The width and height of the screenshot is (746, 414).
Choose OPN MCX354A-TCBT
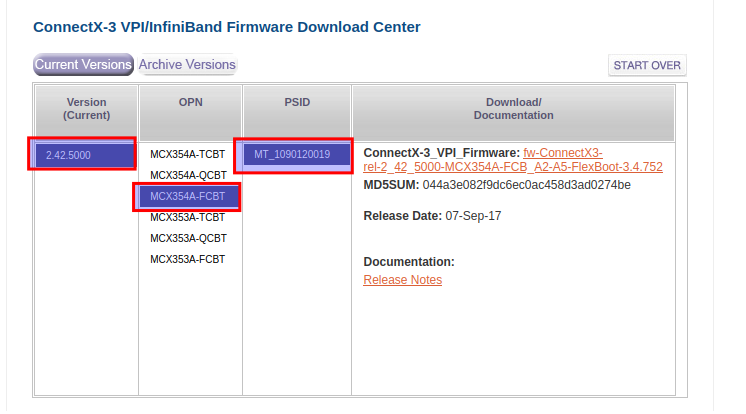pyautogui.click(x=188, y=155)
